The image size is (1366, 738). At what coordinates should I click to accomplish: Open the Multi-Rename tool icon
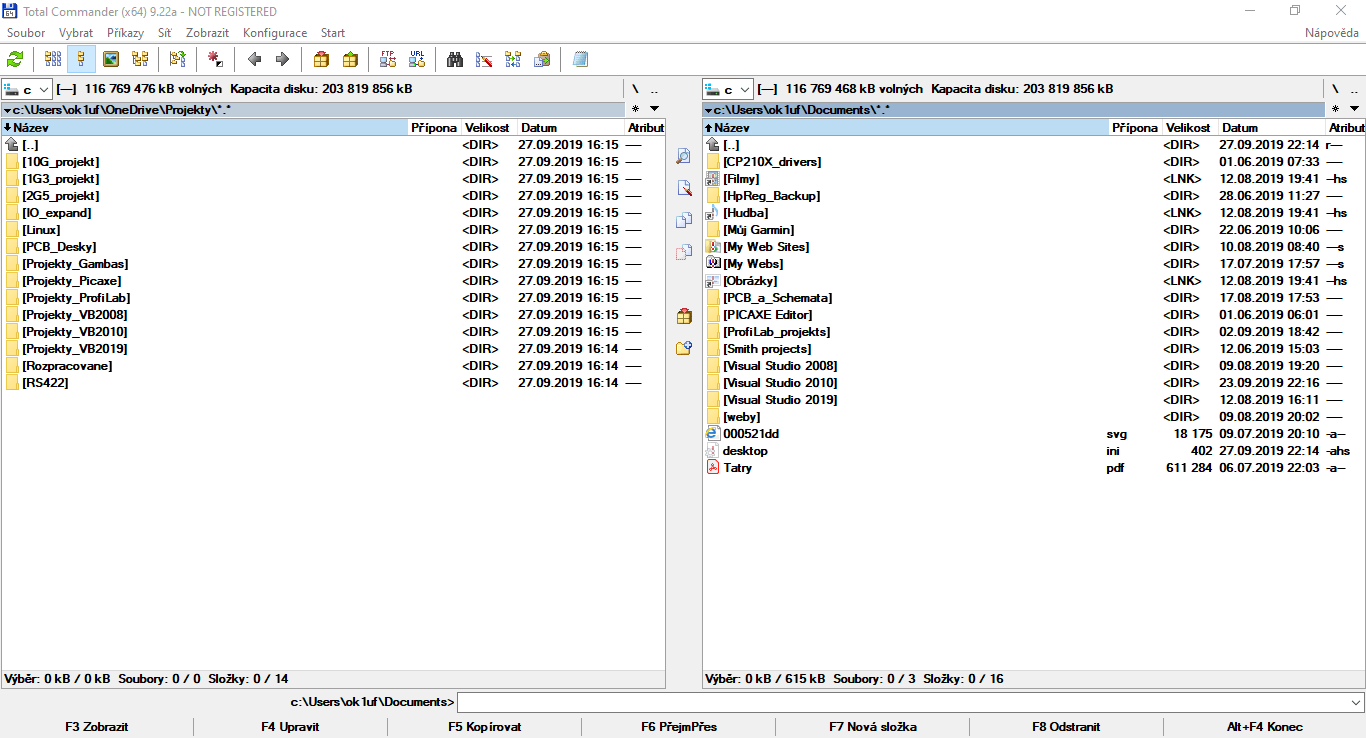click(484, 59)
